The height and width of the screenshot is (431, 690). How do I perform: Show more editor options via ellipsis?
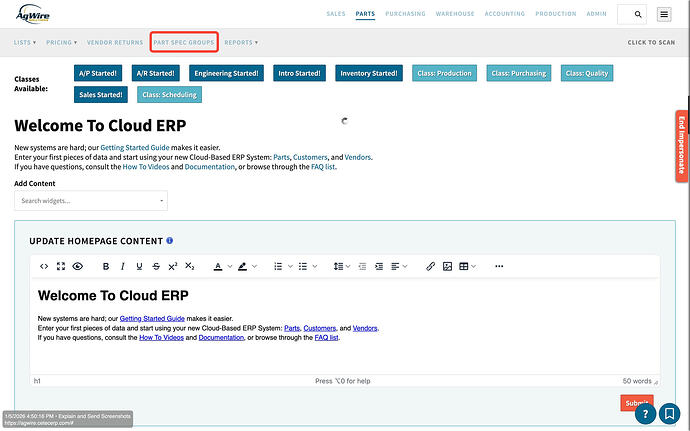pyautogui.click(x=499, y=266)
